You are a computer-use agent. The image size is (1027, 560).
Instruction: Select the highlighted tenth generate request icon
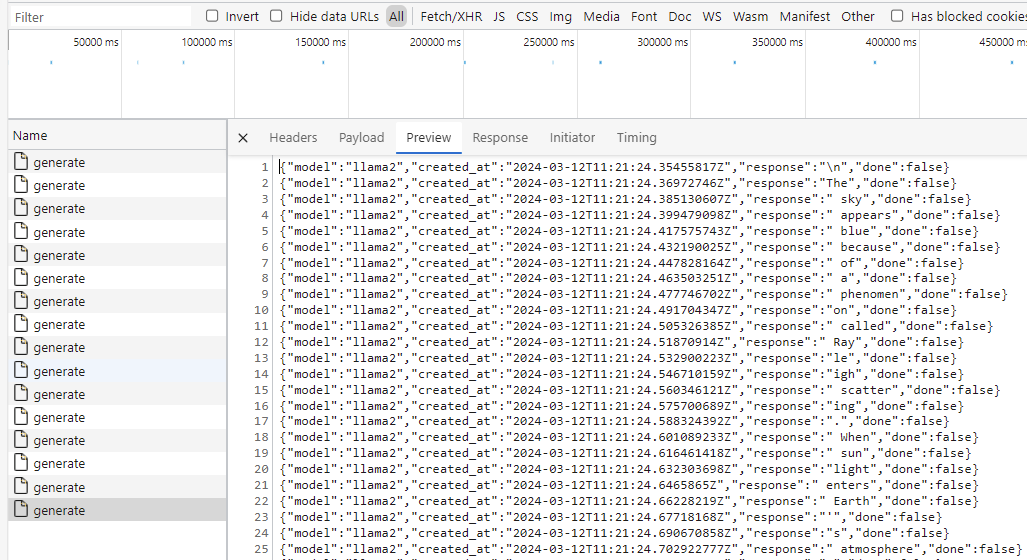tap(22, 370)
